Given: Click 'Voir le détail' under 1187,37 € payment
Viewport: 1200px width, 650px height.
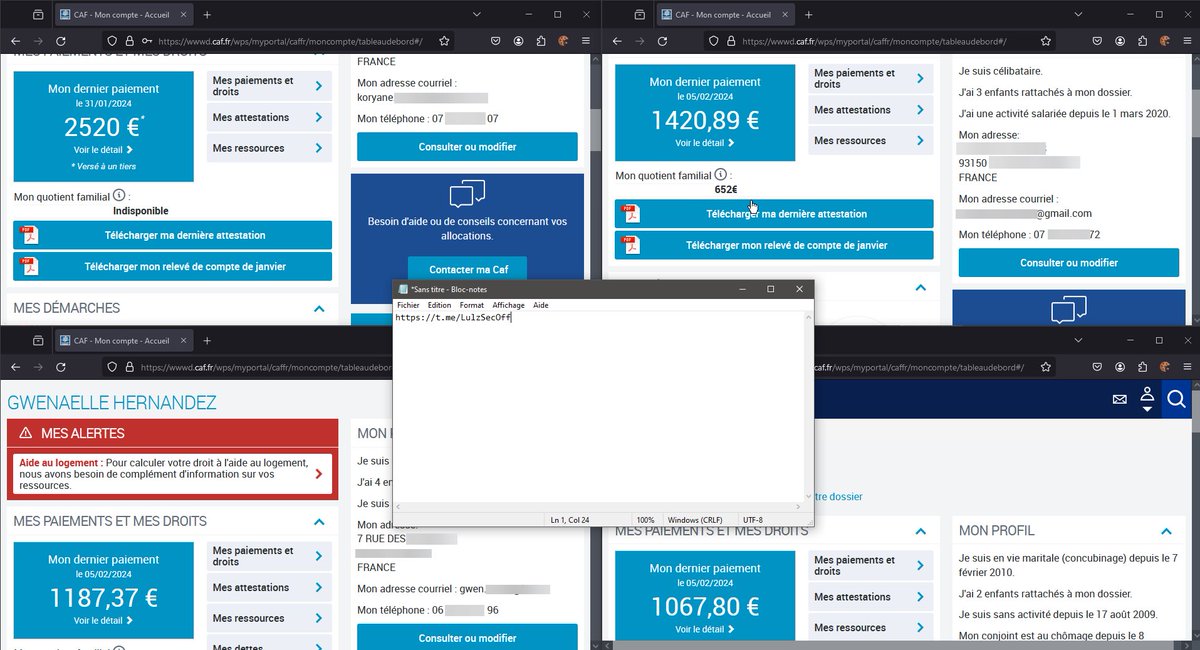Looking at the screenshot, I should 103,620.
